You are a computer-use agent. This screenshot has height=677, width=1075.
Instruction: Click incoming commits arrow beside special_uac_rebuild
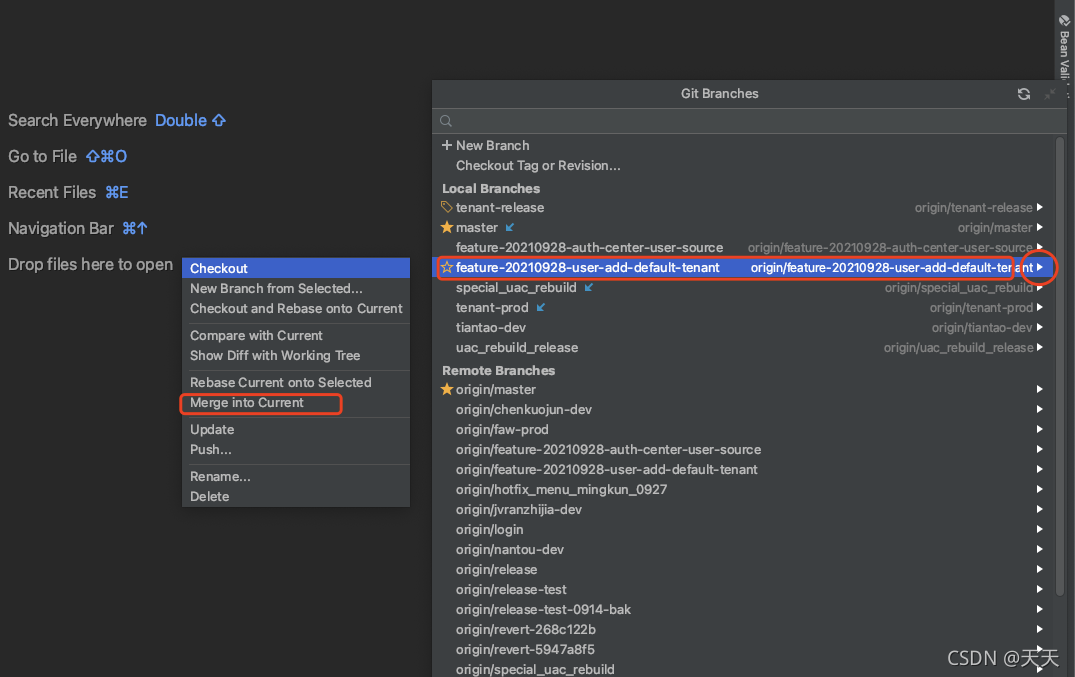588,287
